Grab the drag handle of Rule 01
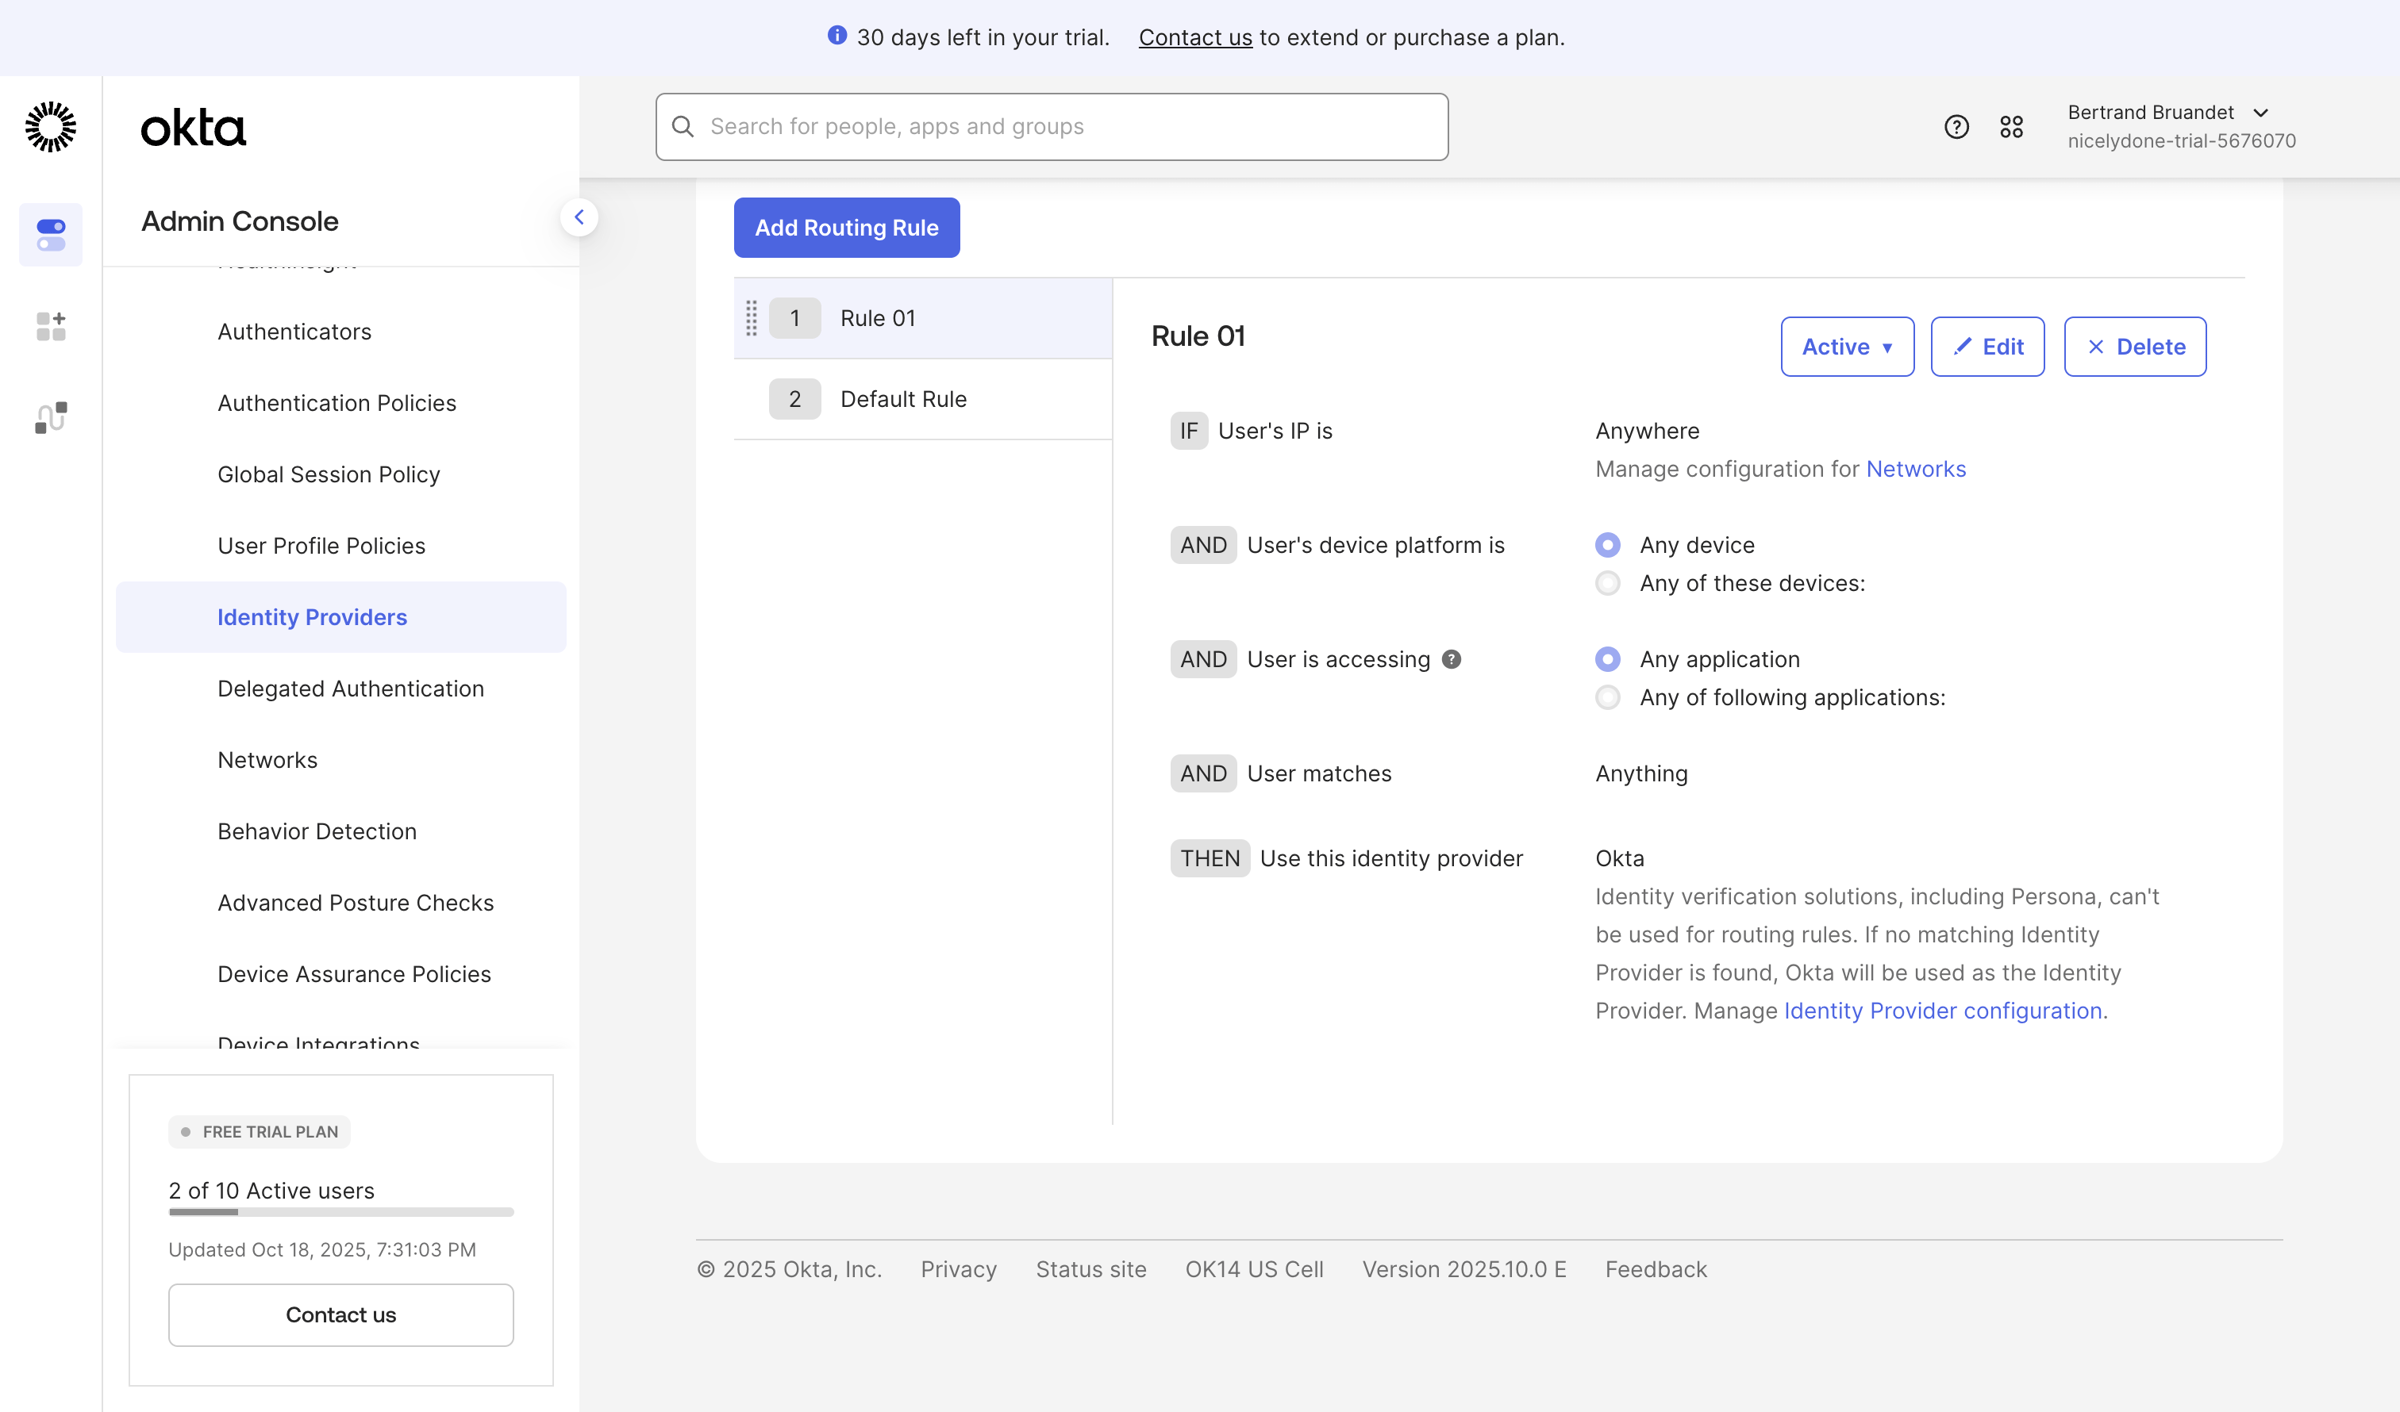 pos(751,318)
